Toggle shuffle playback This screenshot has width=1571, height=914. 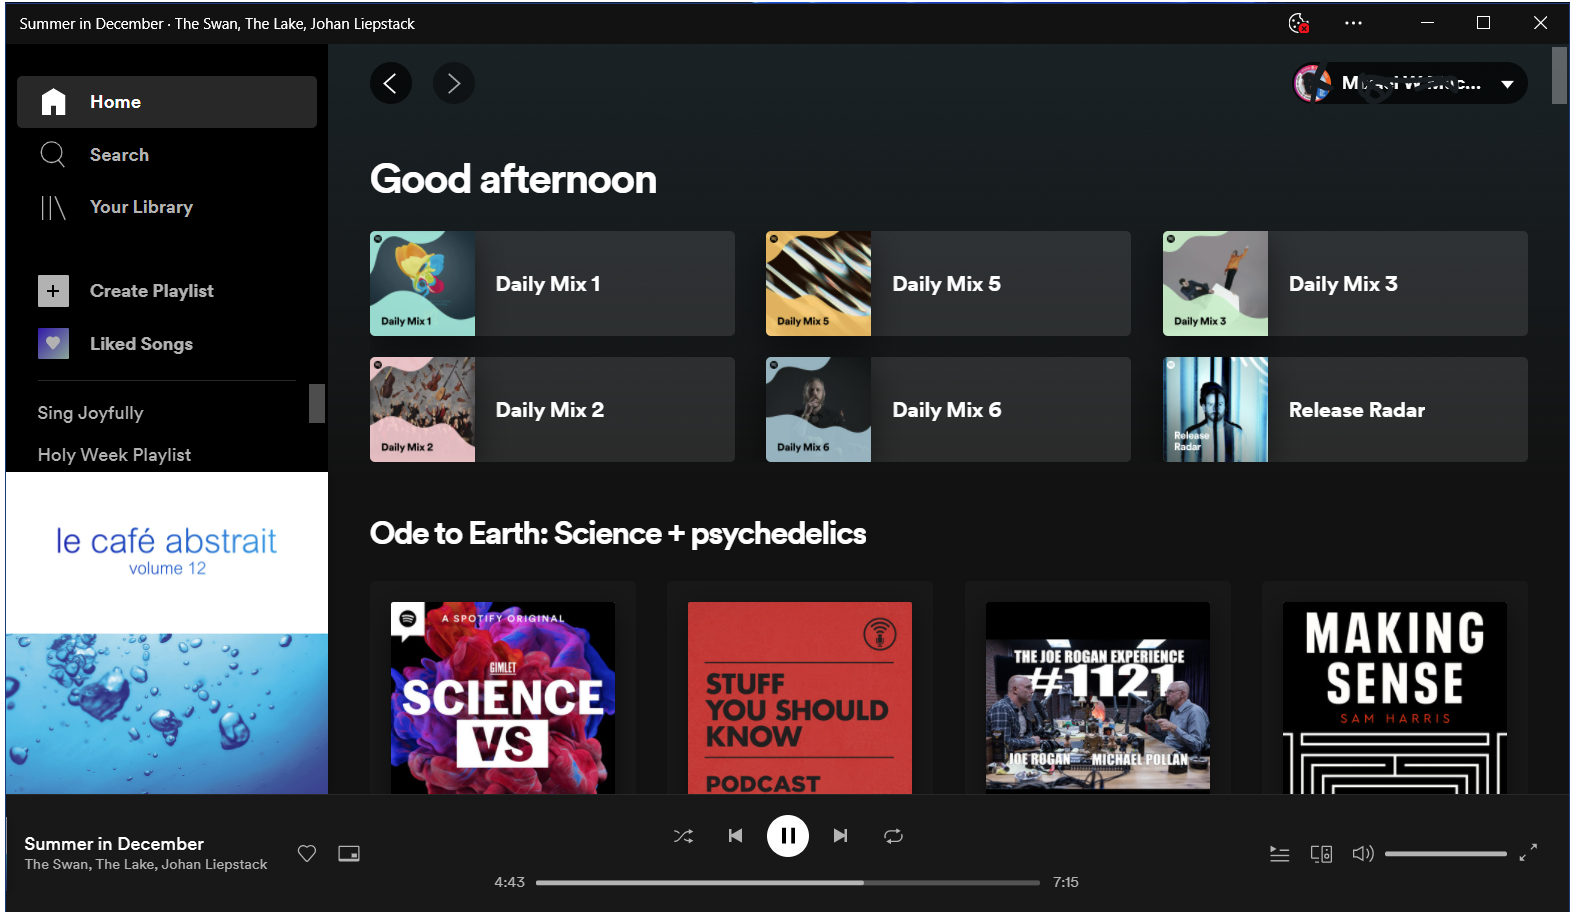click(683, 836)
